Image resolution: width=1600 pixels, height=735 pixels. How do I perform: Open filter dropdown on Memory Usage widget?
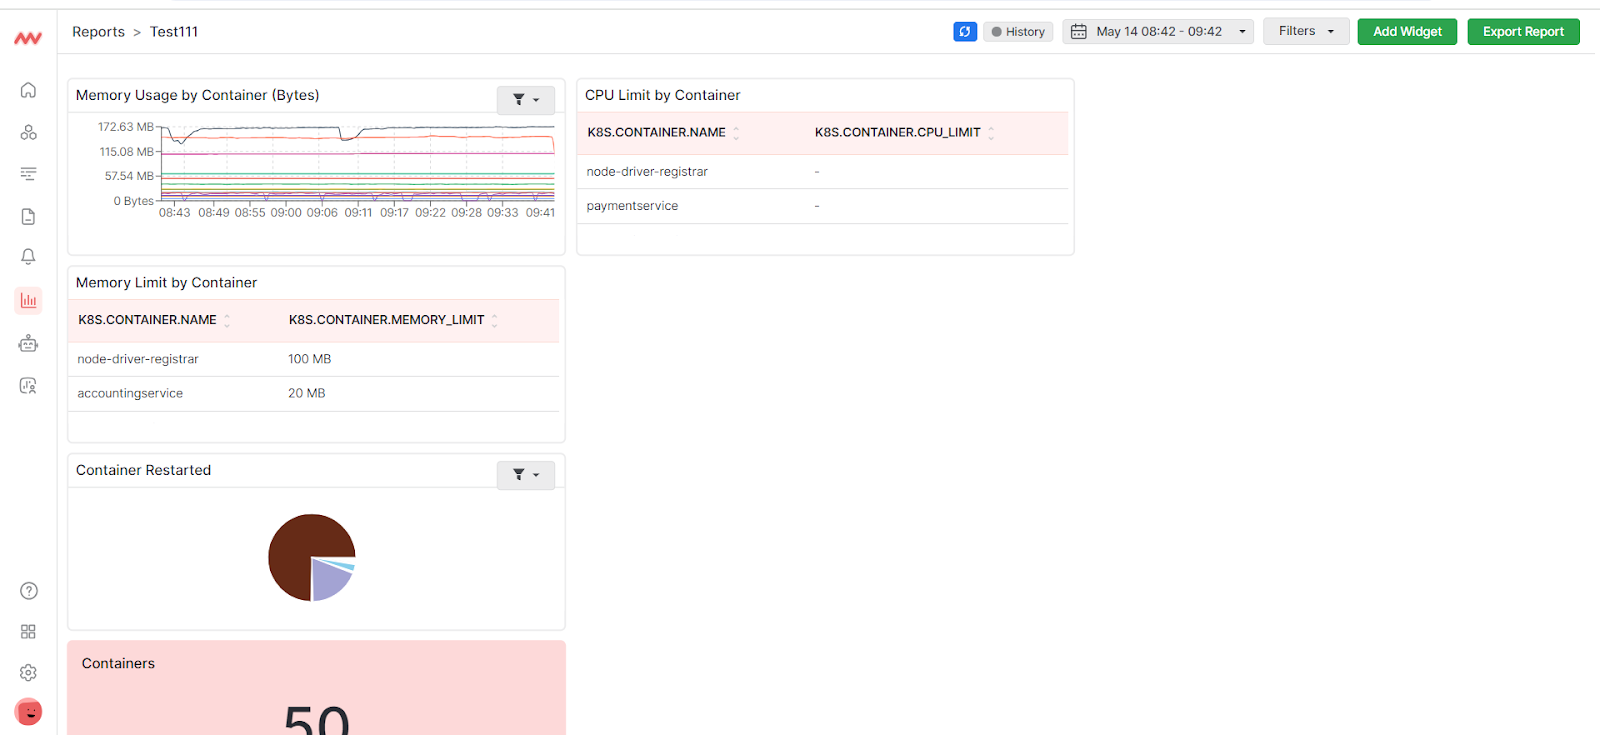[x=526, y=100]
